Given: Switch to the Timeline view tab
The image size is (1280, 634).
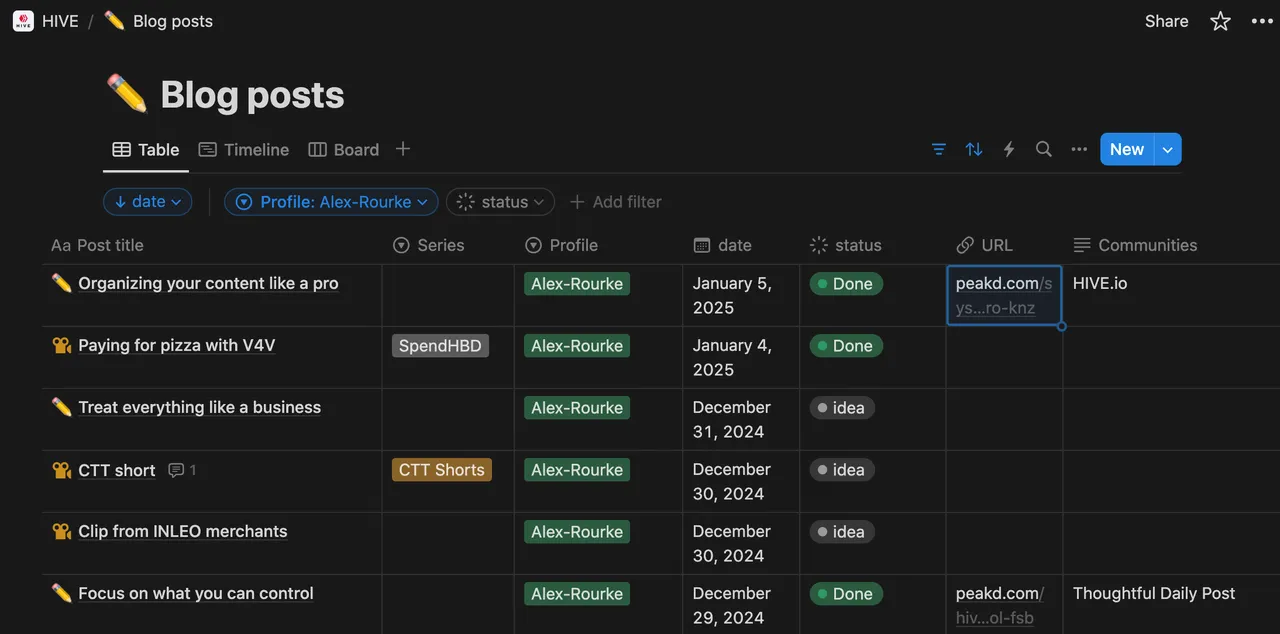Looking at the screenshot, I should coord(244,150).
